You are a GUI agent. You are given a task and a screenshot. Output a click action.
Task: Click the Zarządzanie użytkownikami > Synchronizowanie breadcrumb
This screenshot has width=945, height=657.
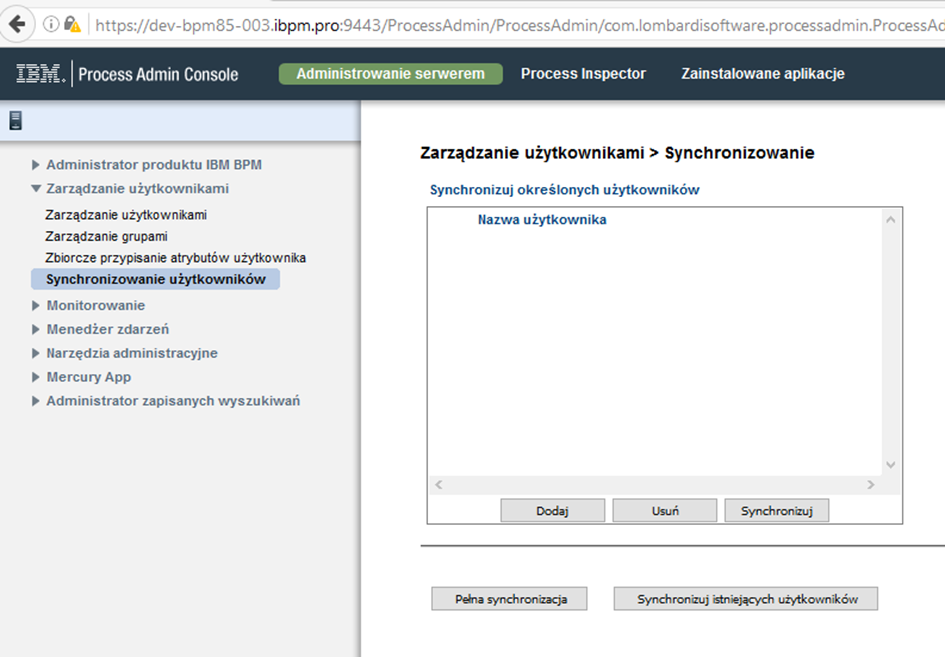point(617,152)
